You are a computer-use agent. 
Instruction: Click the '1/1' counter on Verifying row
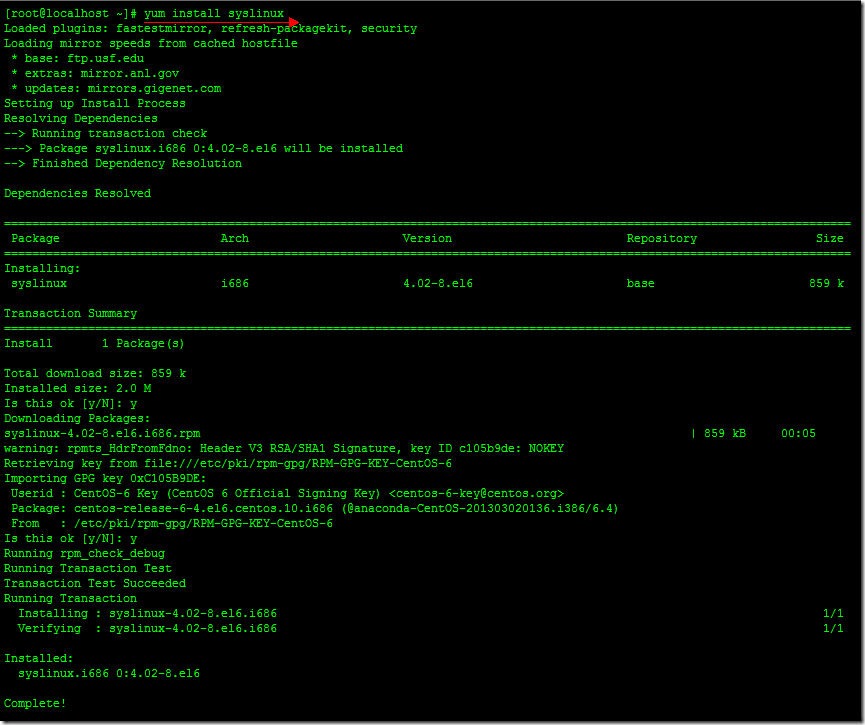pyautogui.click(x=833, y=628)
